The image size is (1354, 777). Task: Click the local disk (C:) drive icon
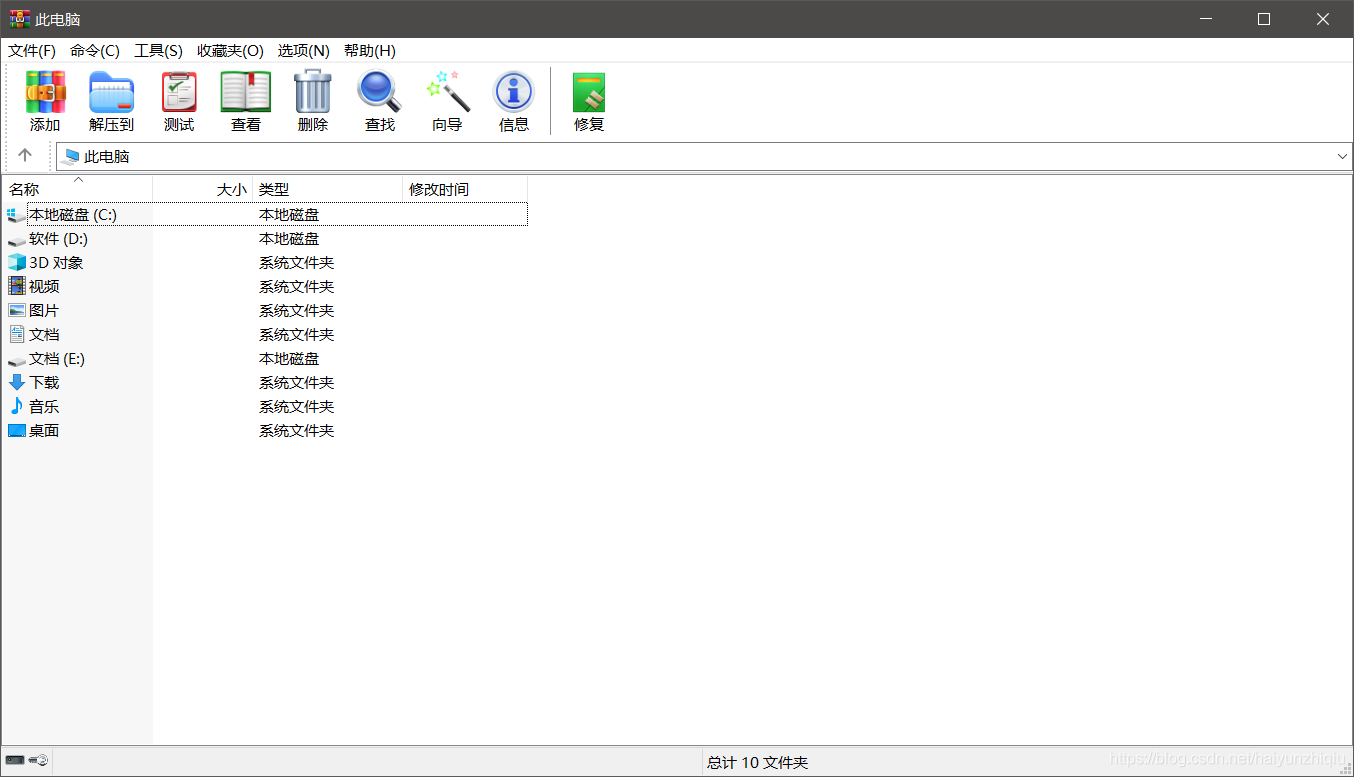coord(17,215)
